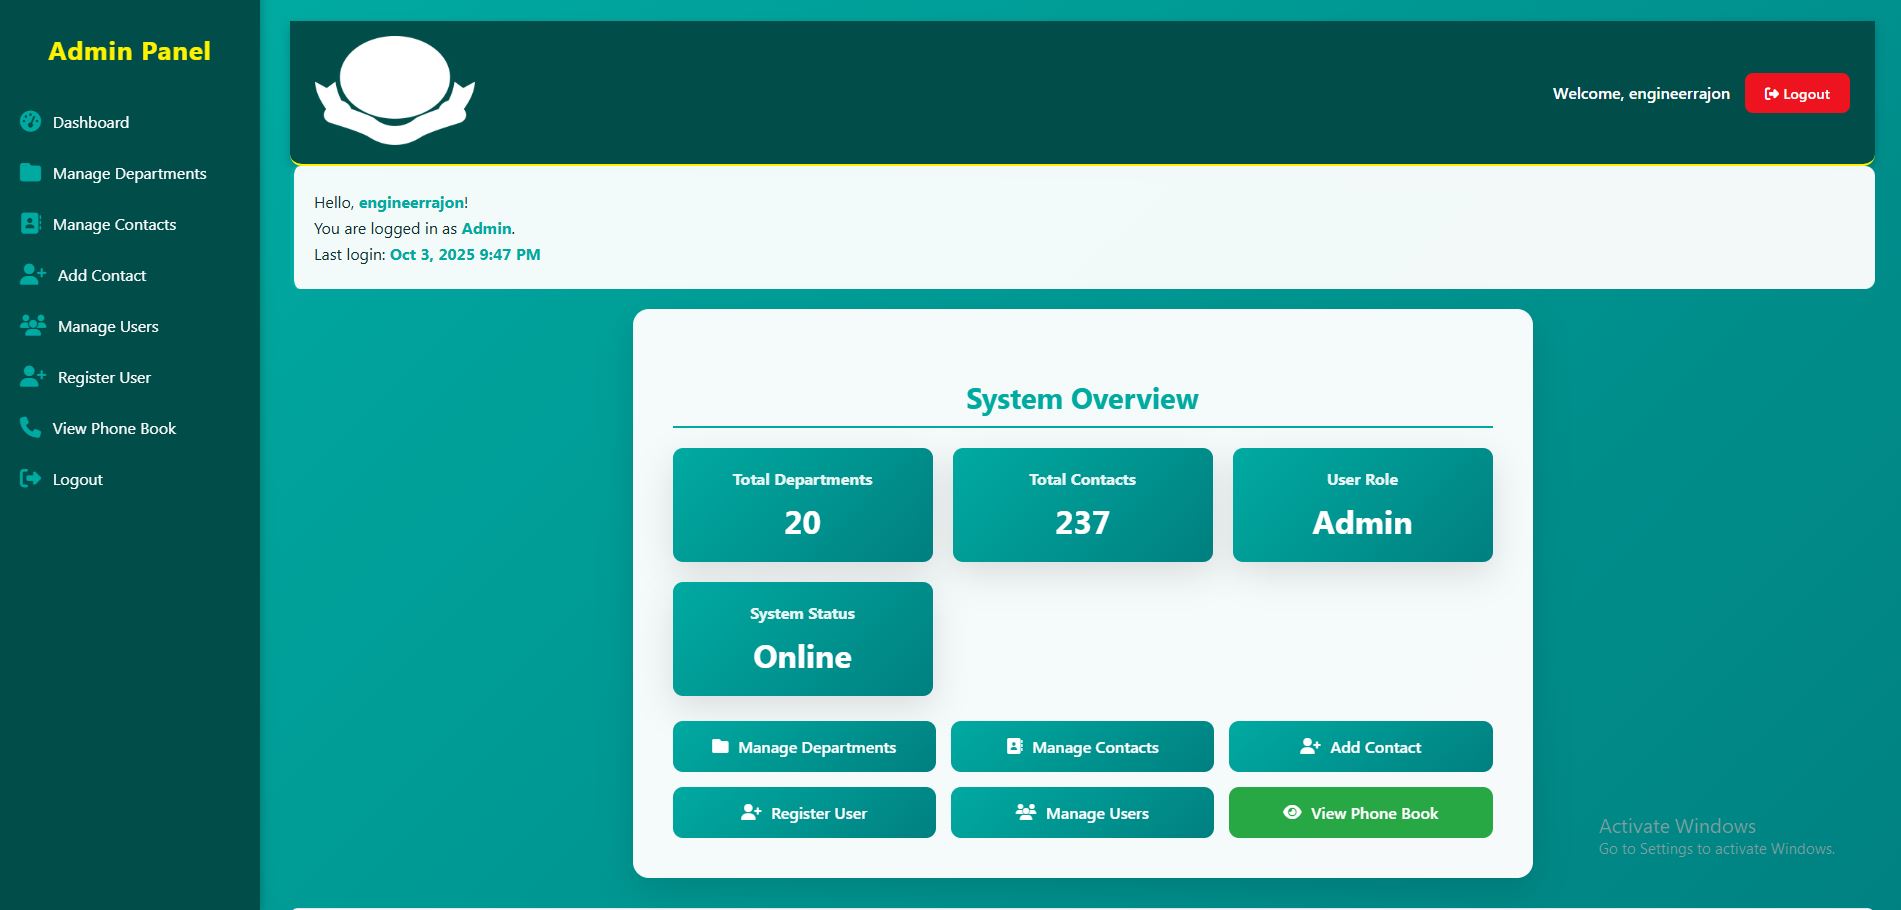This screenshot has height=910, width=1901.
Task: Click the Add Contact quick action button
Action: click(1360, 747)
